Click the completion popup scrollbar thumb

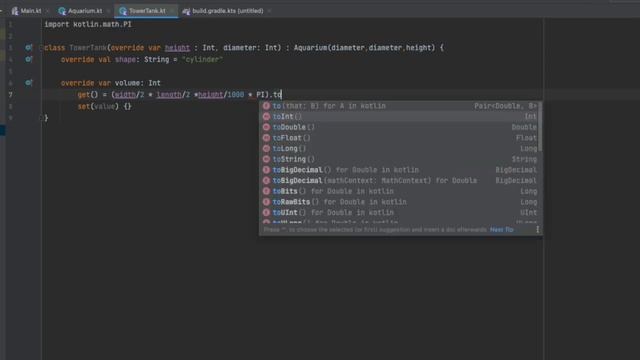(x=540, y=127)
